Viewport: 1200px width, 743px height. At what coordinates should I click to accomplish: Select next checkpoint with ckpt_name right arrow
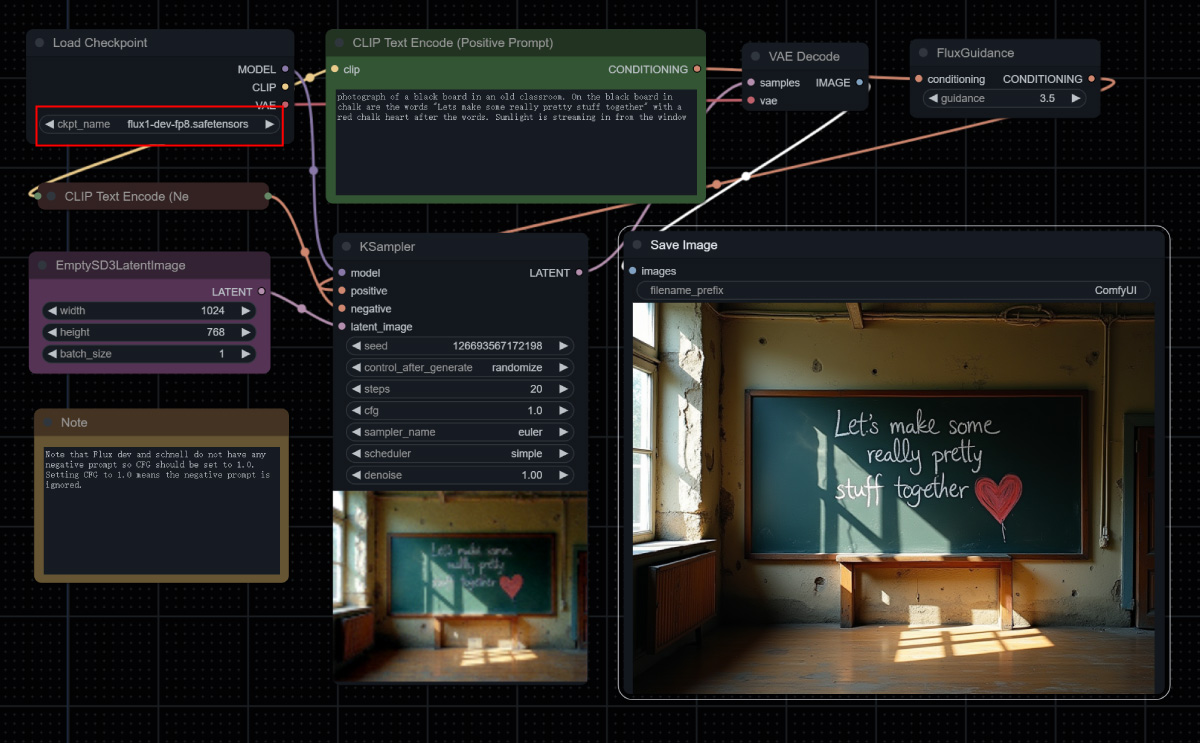[x=269, y=124]
